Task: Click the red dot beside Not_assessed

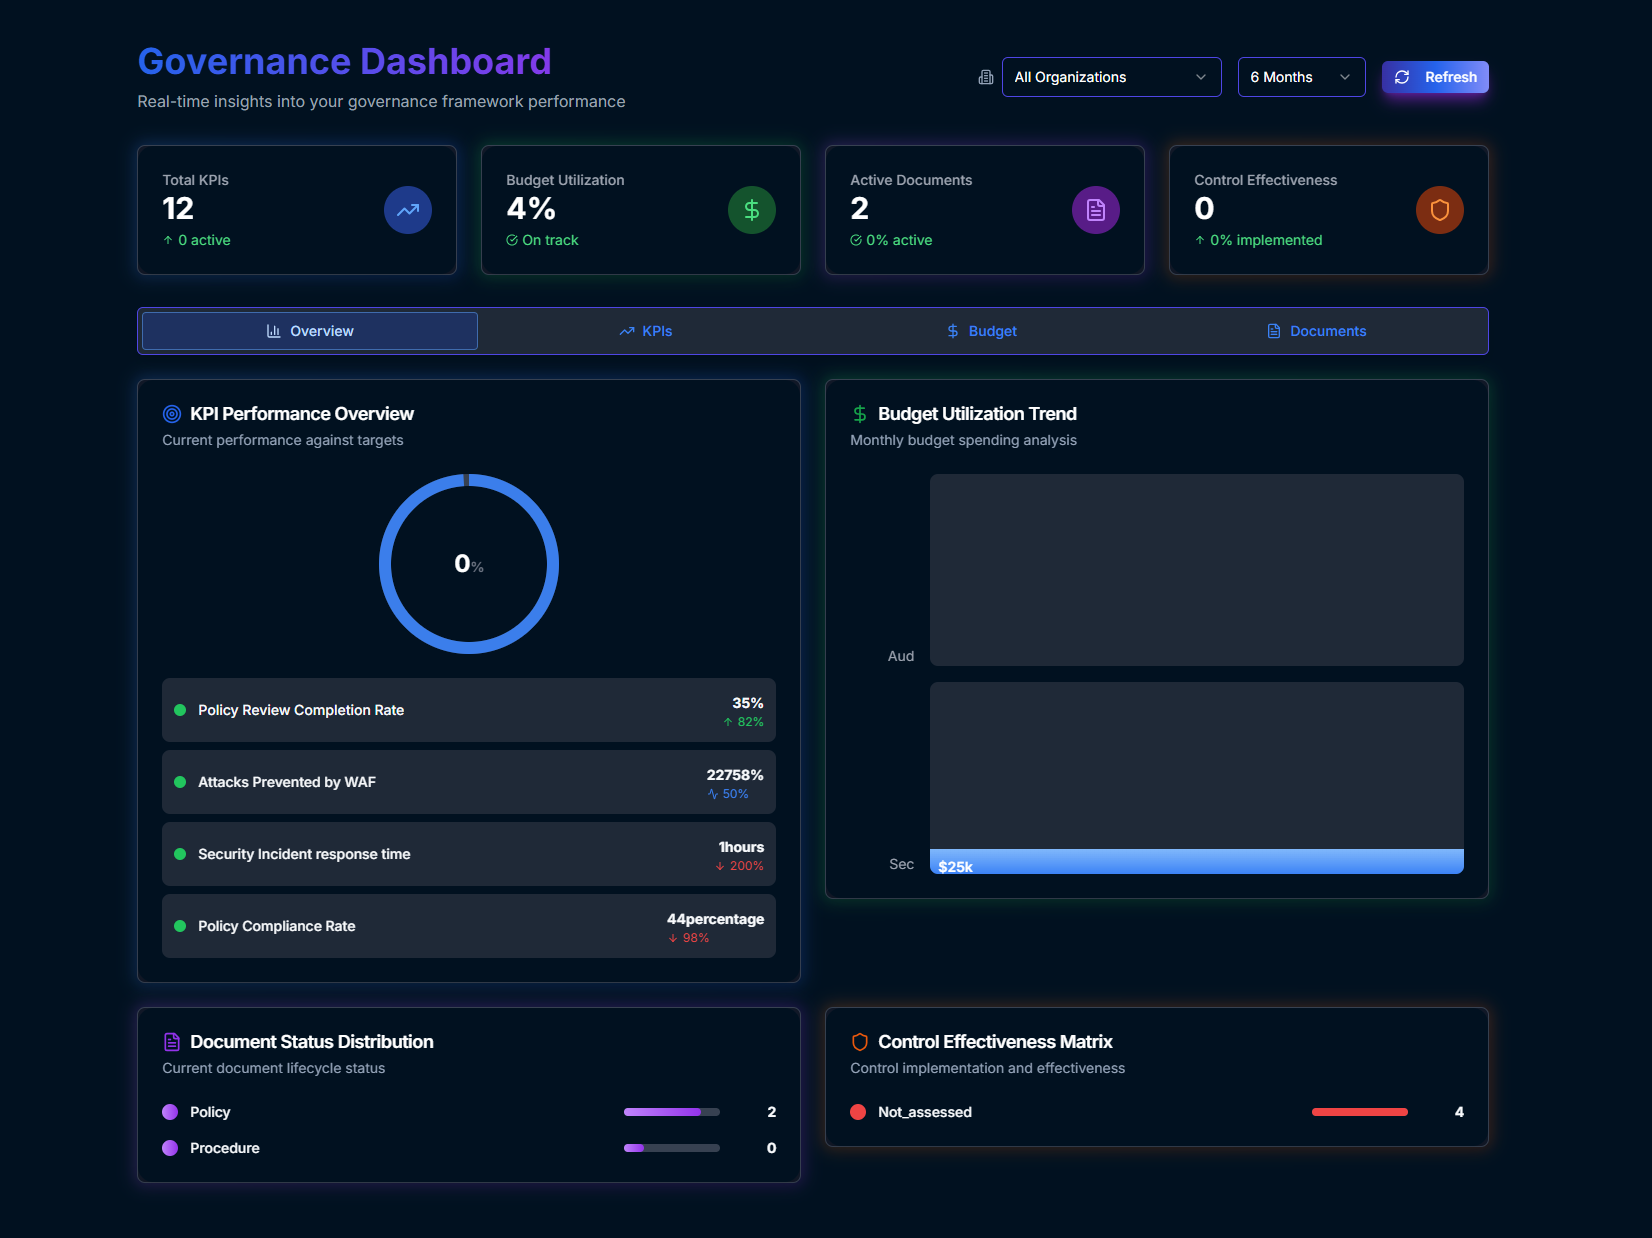Action: coord(858,1112)
